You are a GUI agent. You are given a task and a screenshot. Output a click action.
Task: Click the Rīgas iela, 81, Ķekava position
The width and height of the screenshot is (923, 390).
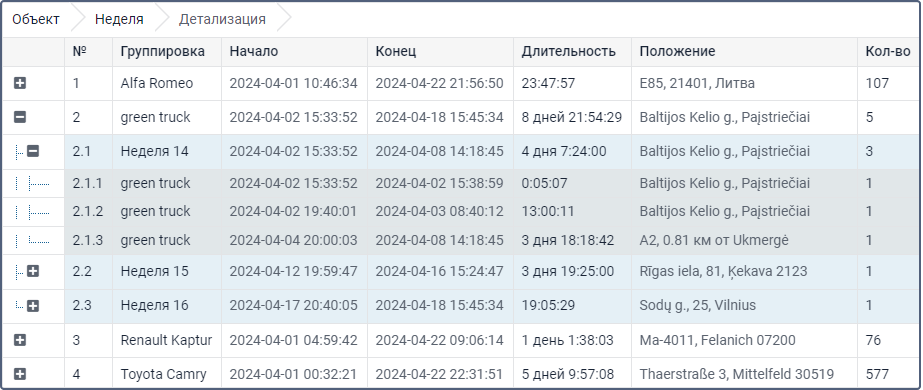coord(723,271)
